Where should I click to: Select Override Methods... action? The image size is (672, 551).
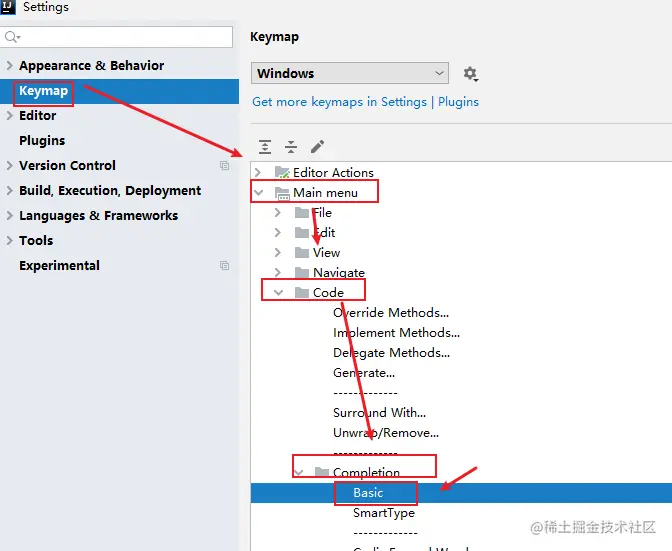pos(391,313)
